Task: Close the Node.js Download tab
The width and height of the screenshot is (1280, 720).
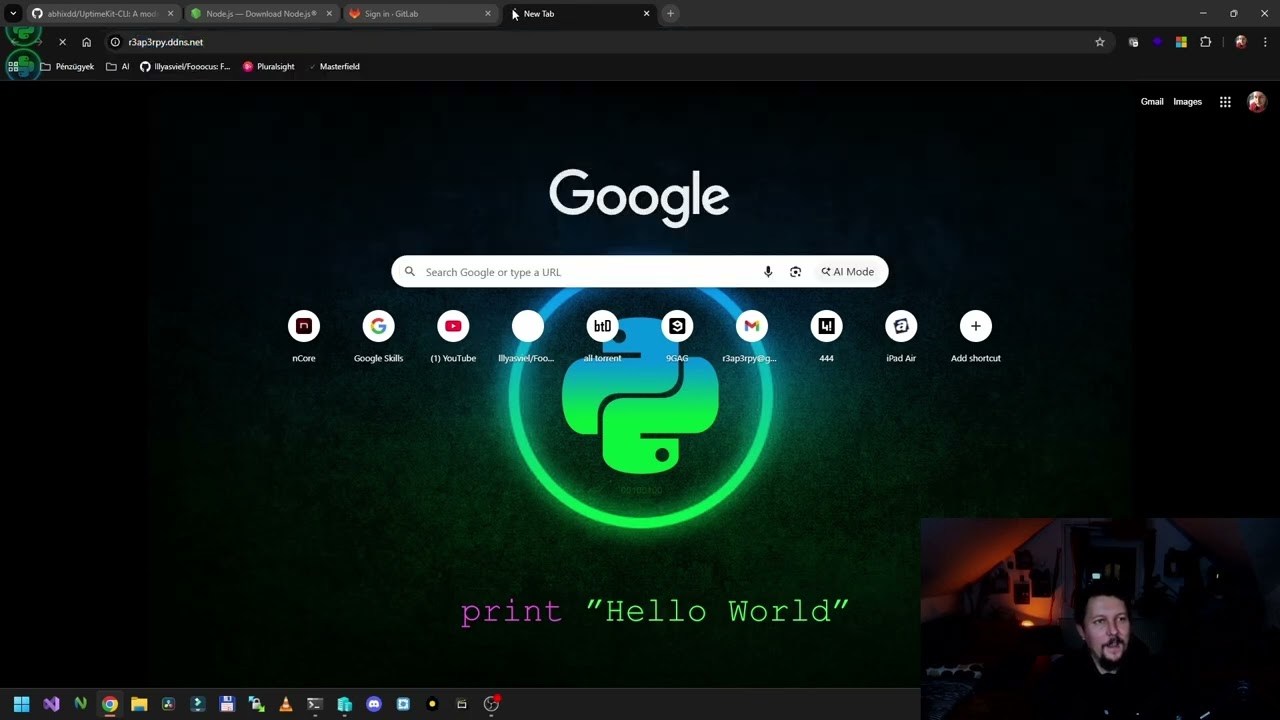Action: click(329, 13)
